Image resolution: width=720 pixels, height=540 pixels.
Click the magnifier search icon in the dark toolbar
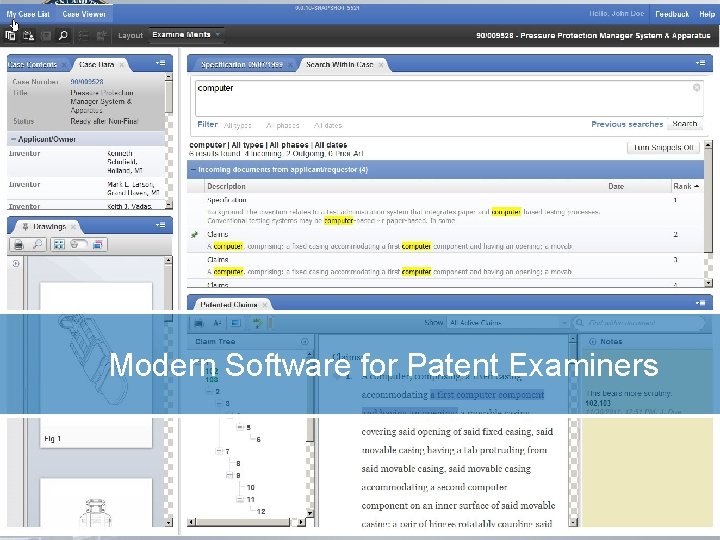click(63, 35)
